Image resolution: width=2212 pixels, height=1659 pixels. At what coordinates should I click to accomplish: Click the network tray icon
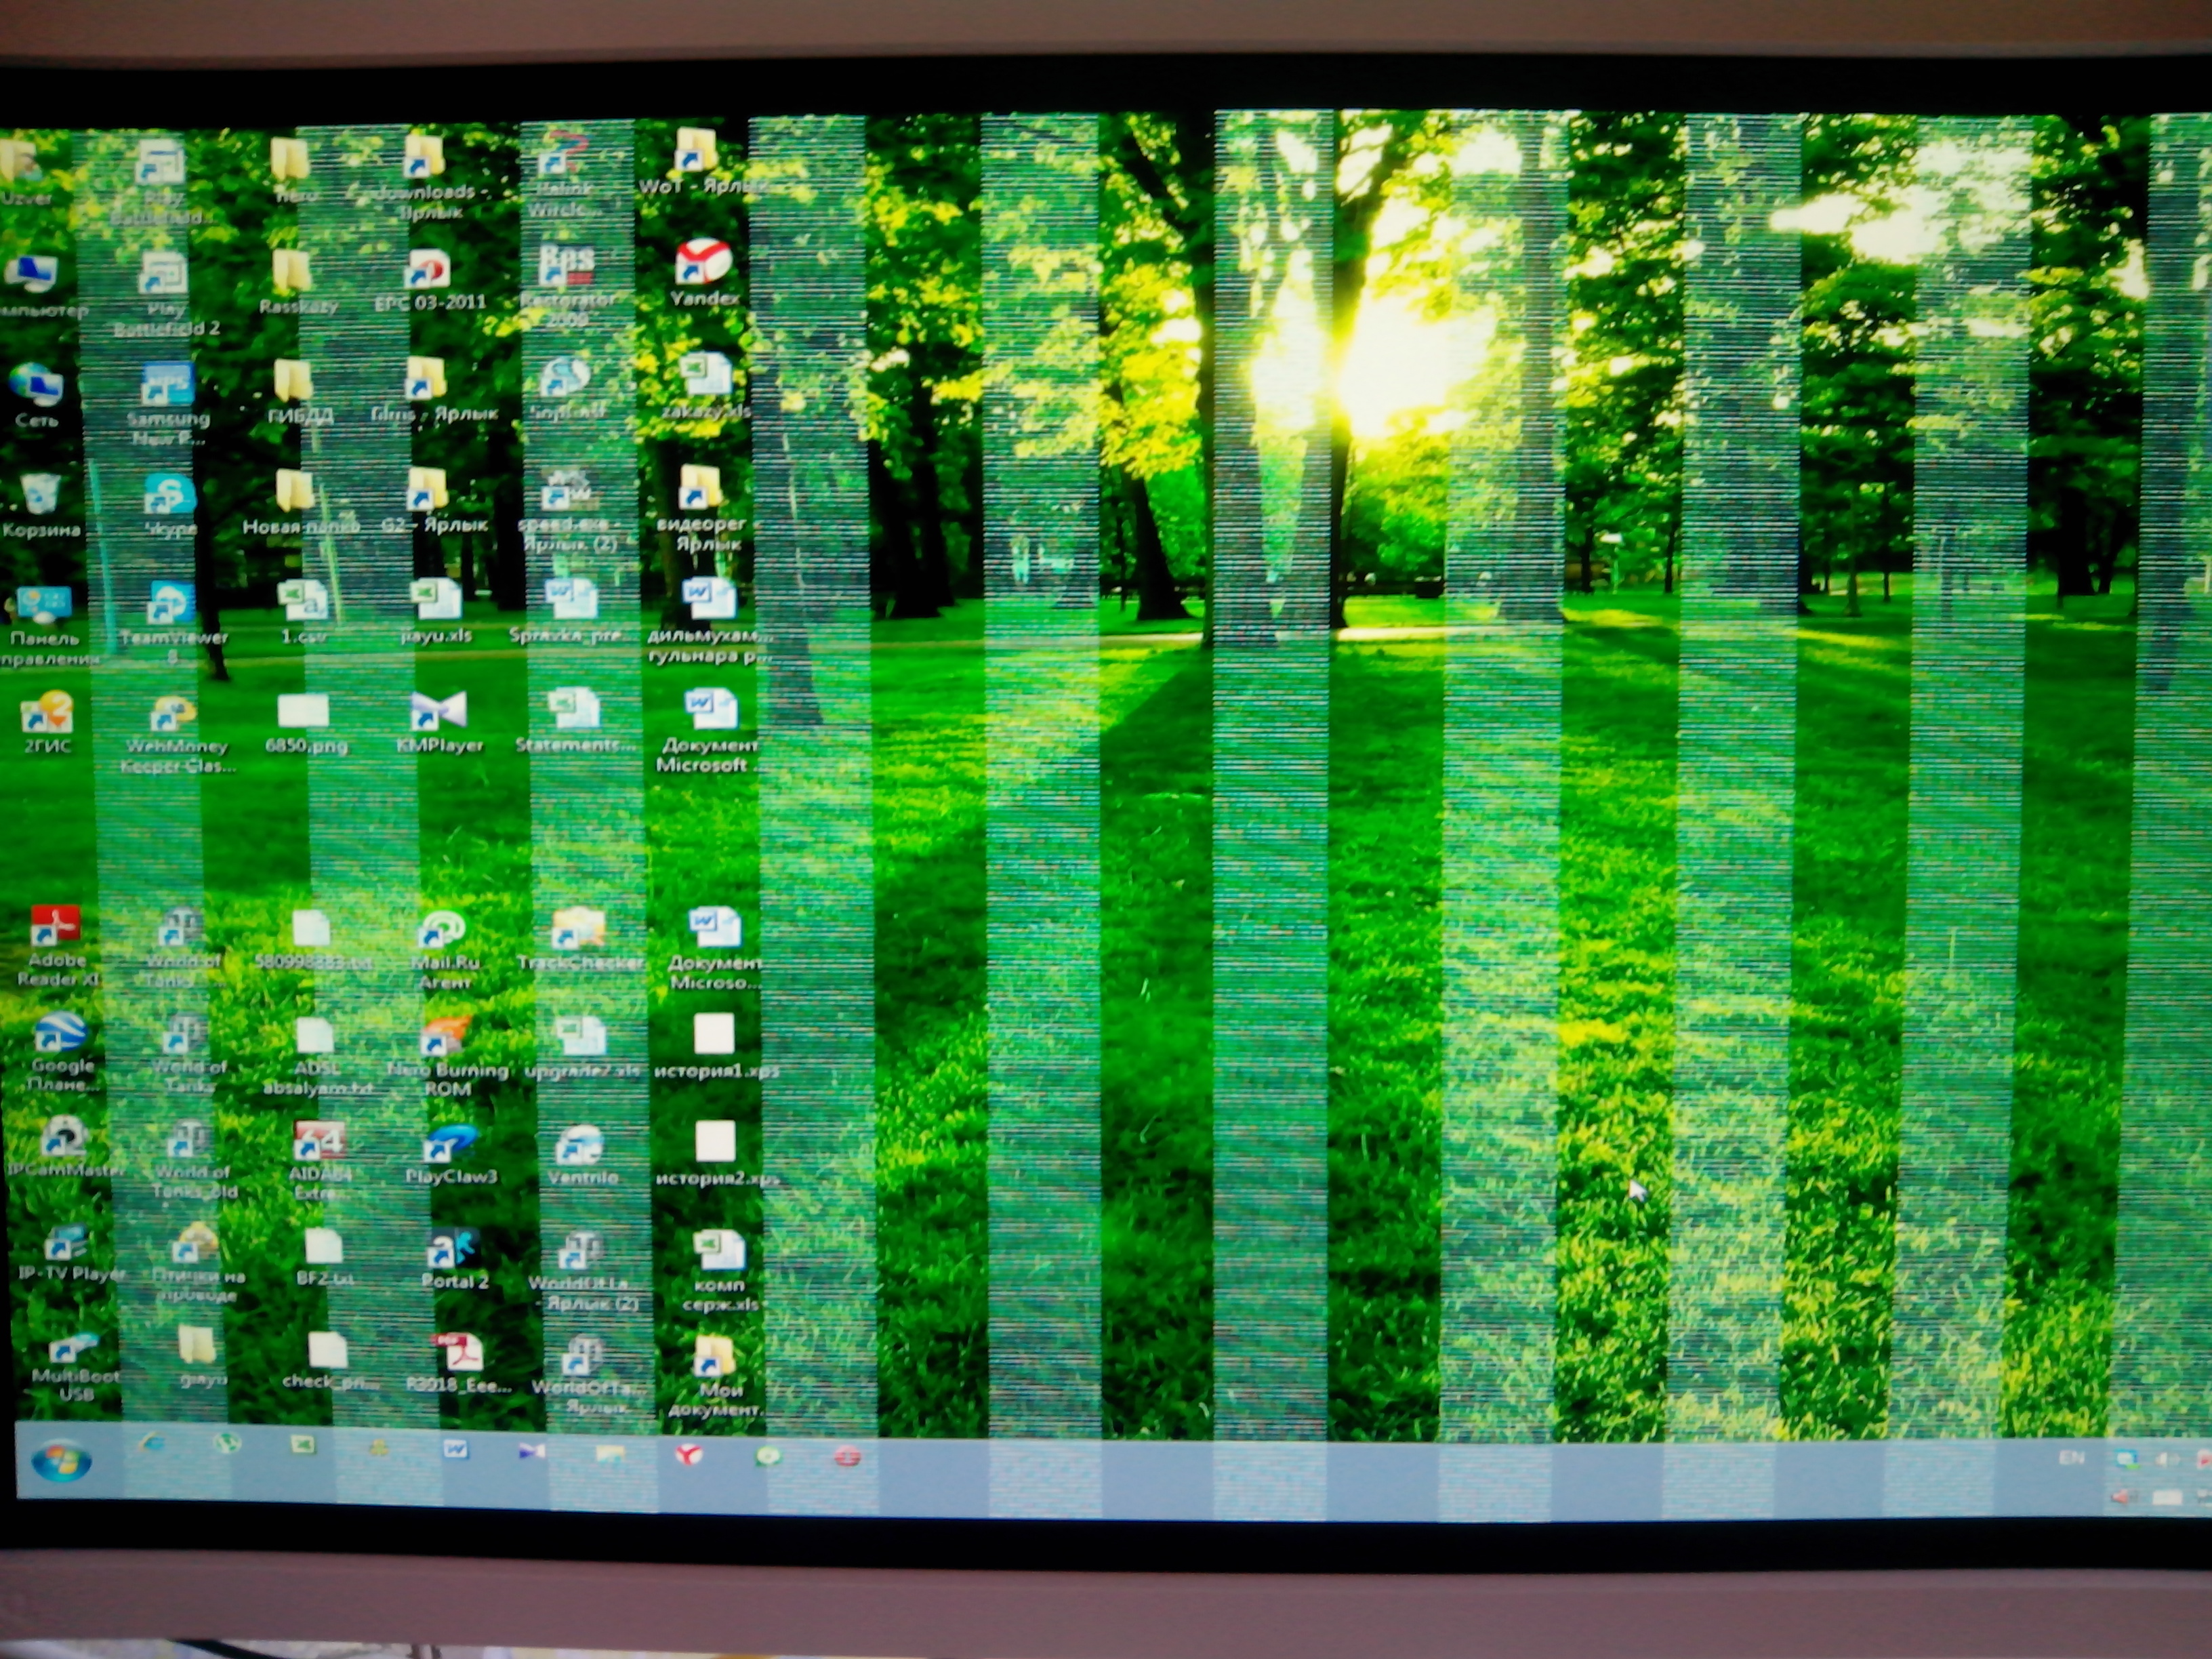[2127, 1460]
